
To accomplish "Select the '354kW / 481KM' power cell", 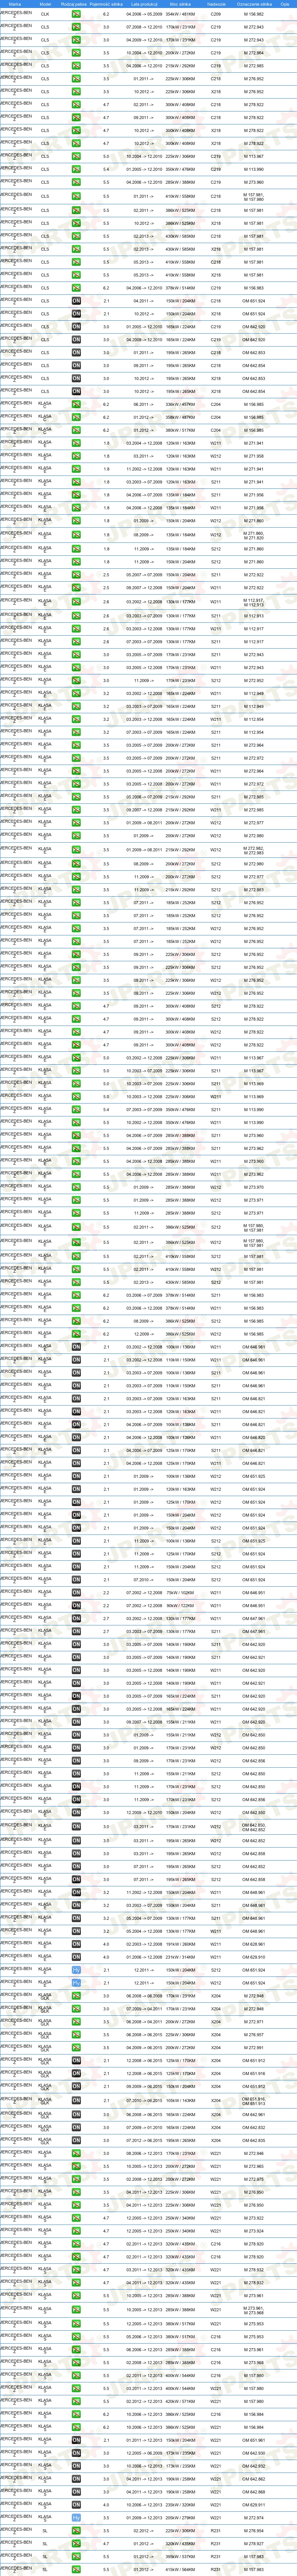I will (x=180, y=14).
